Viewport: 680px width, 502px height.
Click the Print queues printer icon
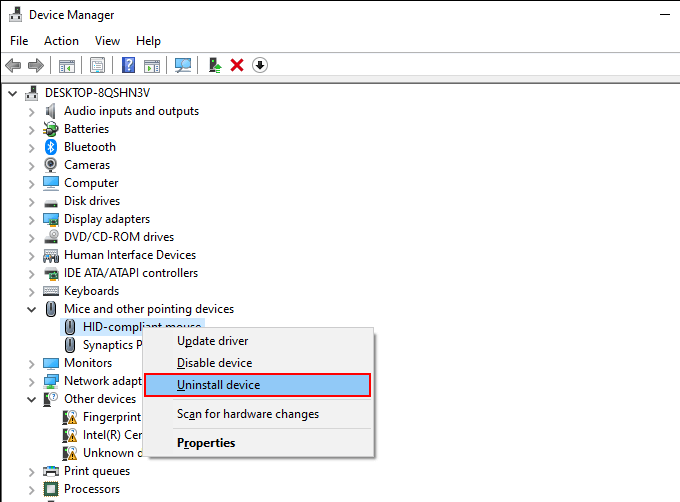51,471
